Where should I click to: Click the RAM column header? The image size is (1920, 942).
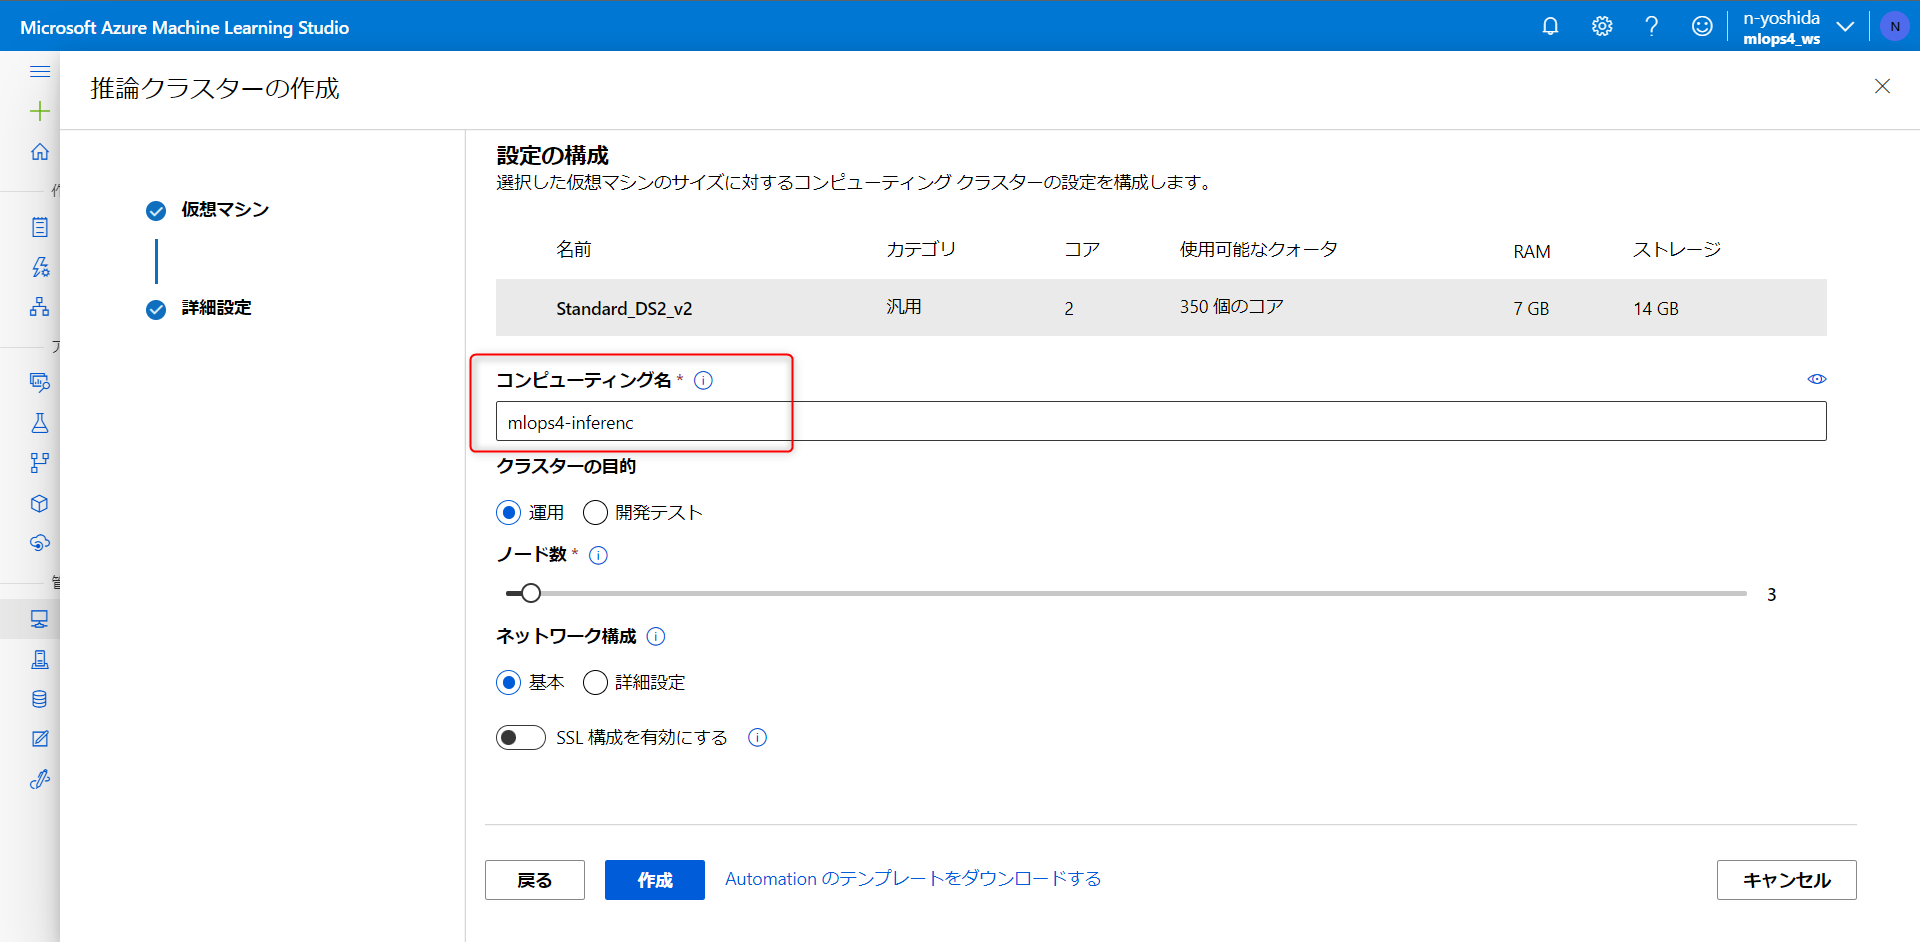(x=1532, y=251)
